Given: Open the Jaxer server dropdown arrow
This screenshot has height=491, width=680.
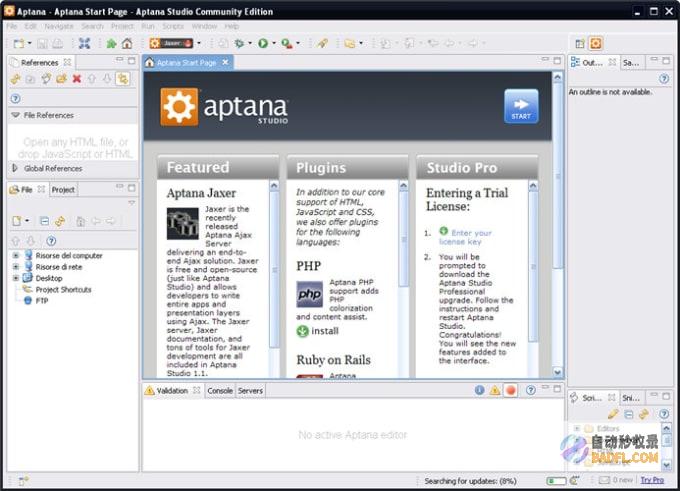Looking at the screenshot, I should [199, 43].
